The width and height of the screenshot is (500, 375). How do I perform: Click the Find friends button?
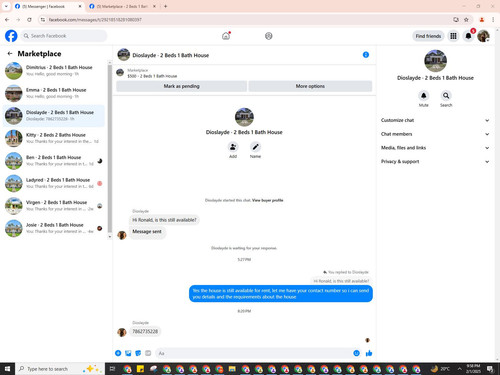pyautogui.click(x=428, y=36)
